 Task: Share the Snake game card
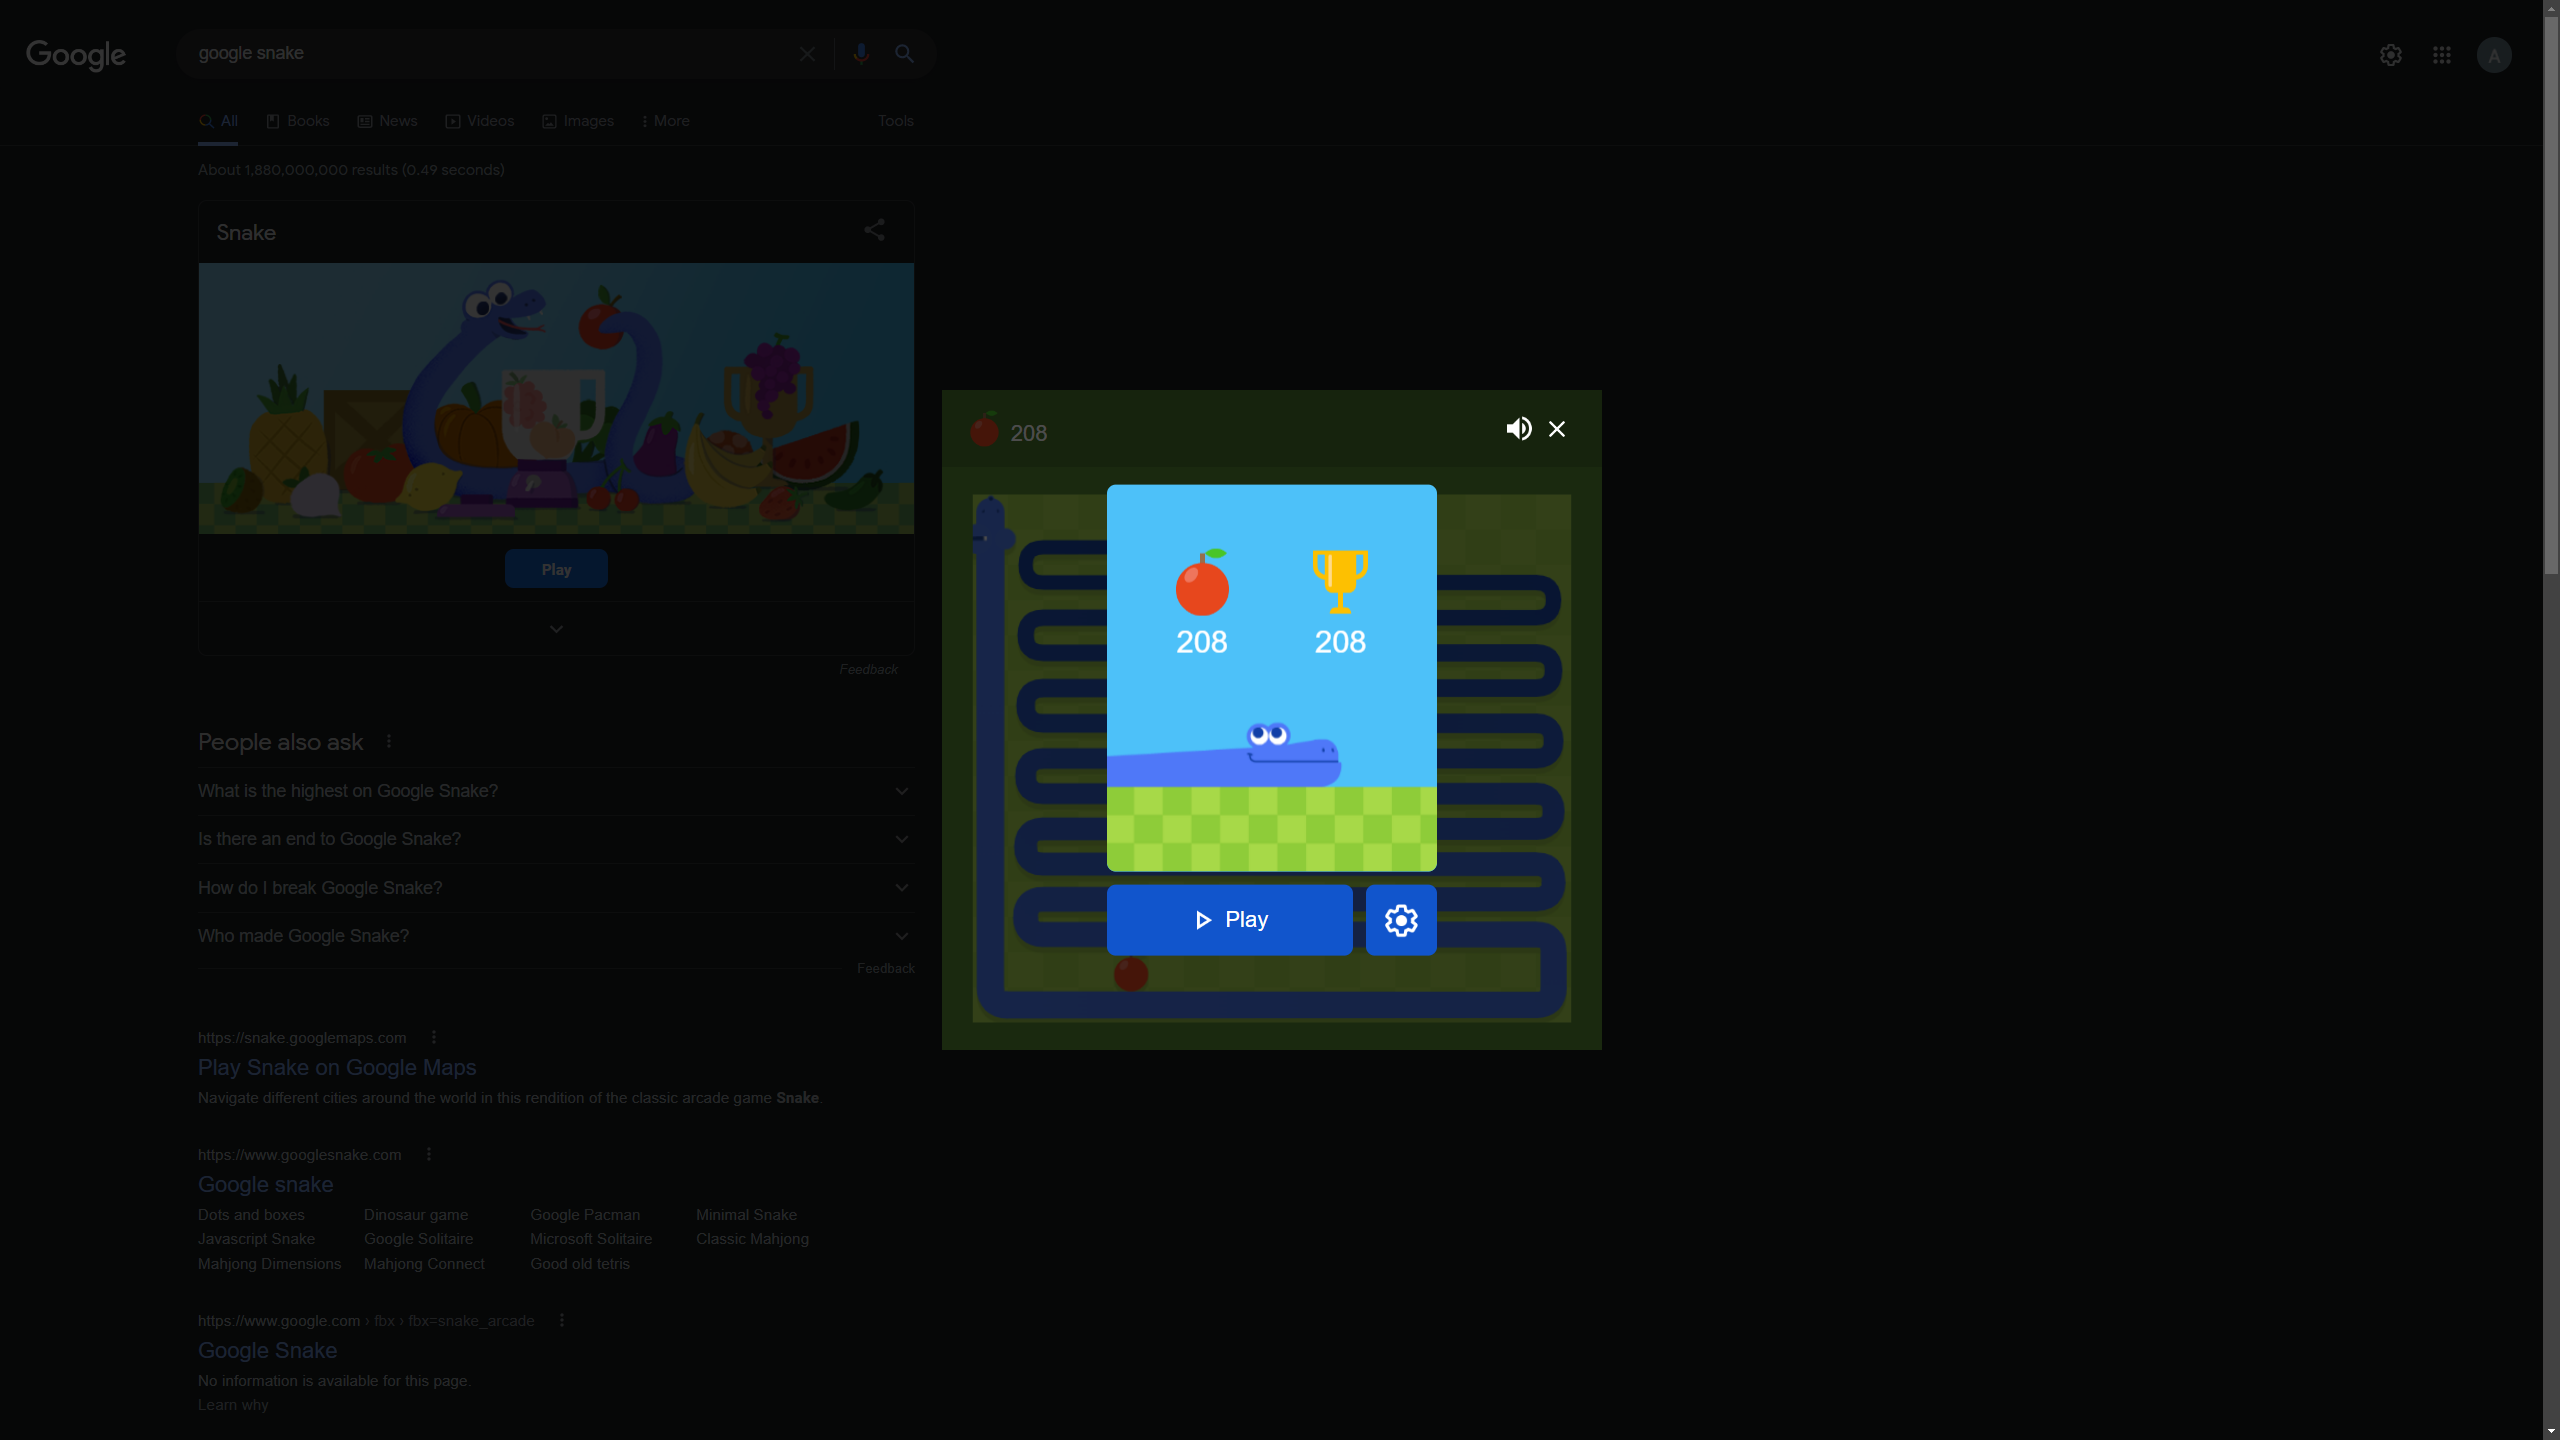[x=874, y=231]
